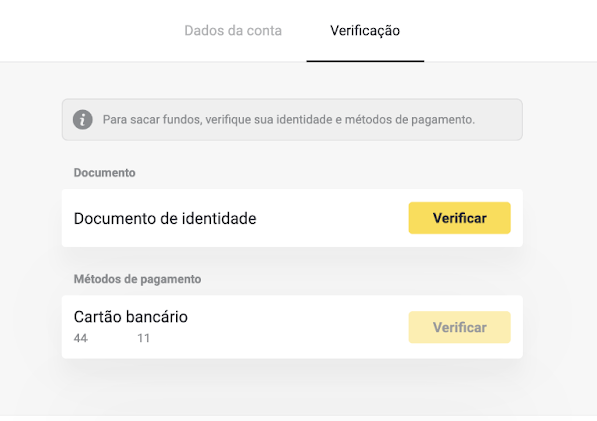
Task: Click the gray info icon in the banner
Action: pos(83,120)
